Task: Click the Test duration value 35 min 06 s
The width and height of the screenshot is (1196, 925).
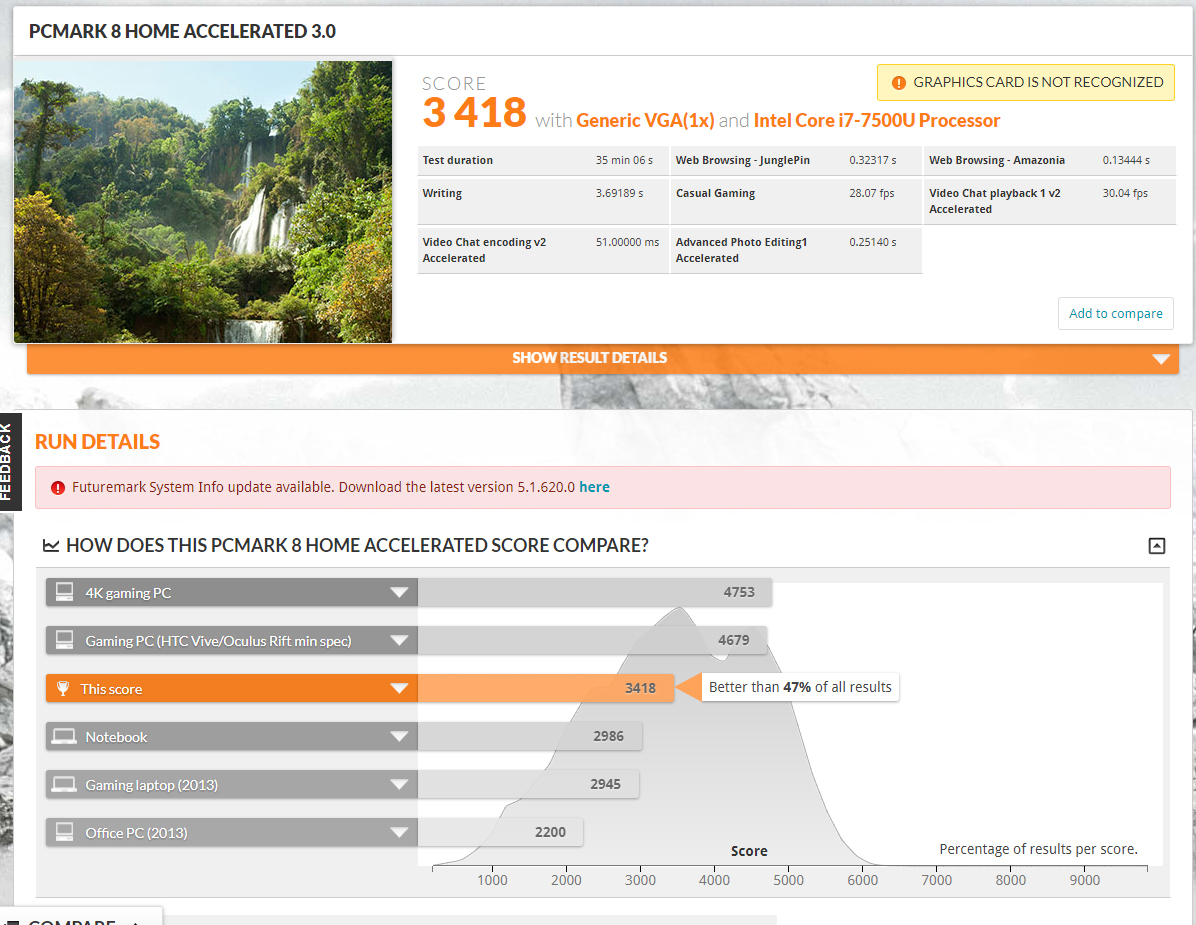Action: [x=624, y=160]
